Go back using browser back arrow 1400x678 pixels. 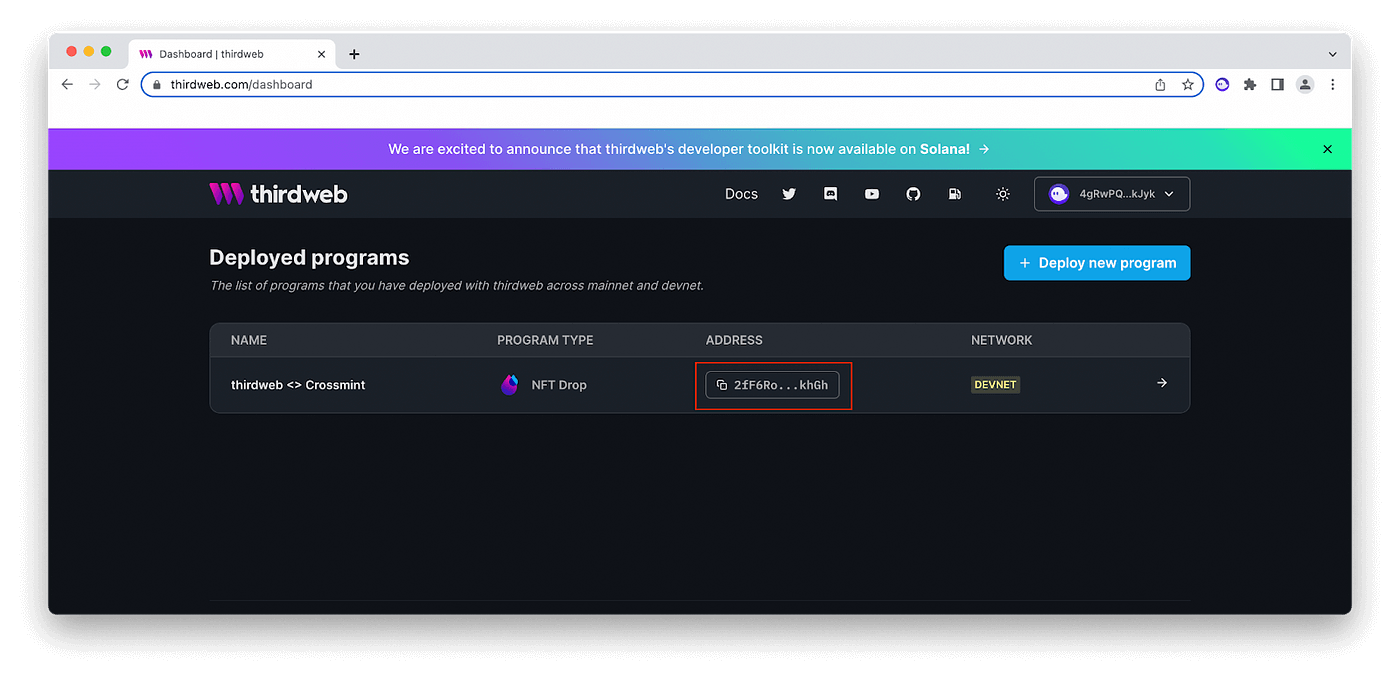67,85
